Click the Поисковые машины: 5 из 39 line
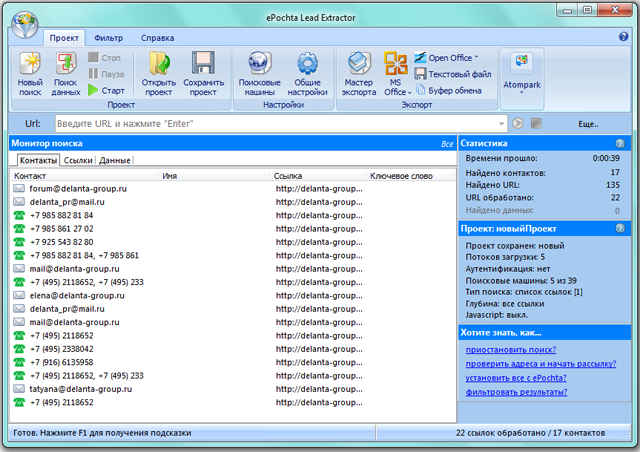 pyautogui.click(x=521, y=281)
